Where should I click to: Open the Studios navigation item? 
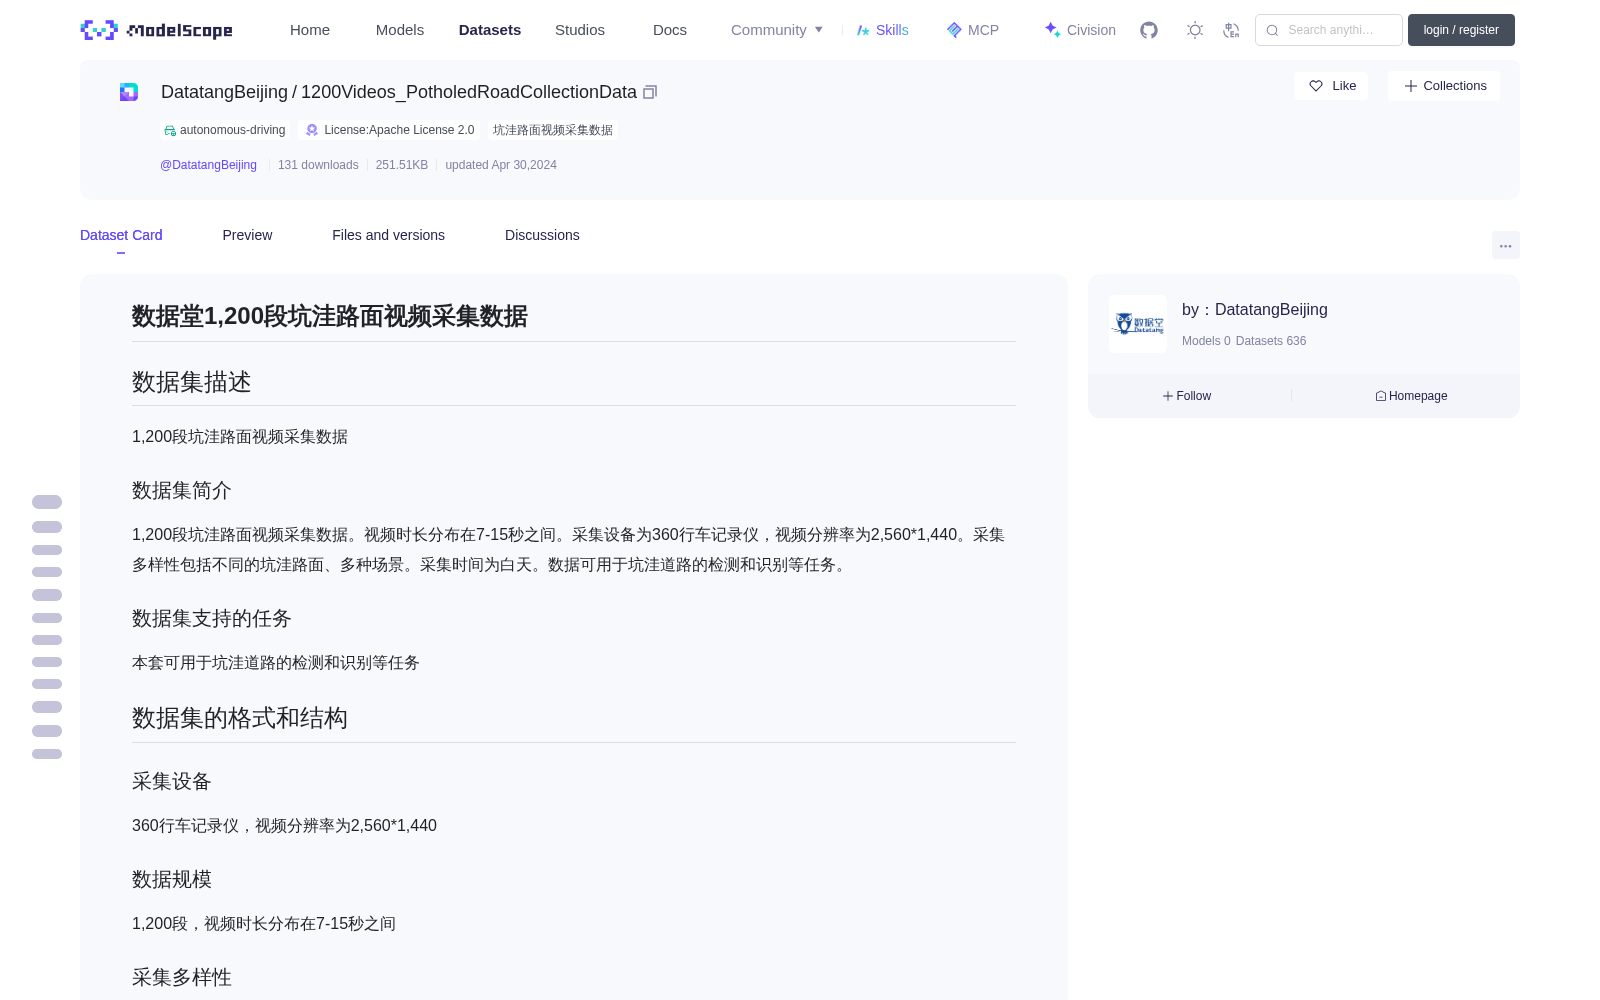580,30
